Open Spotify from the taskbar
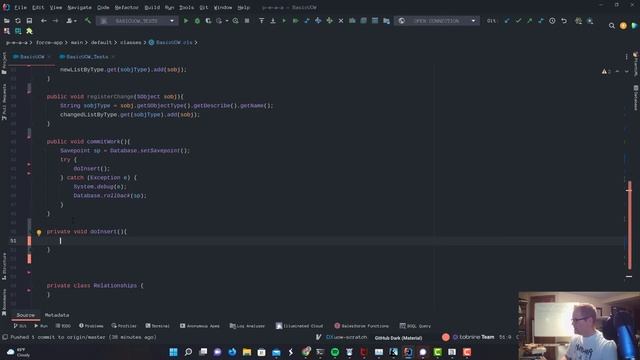The image size is (640, 360). (335, 352)
